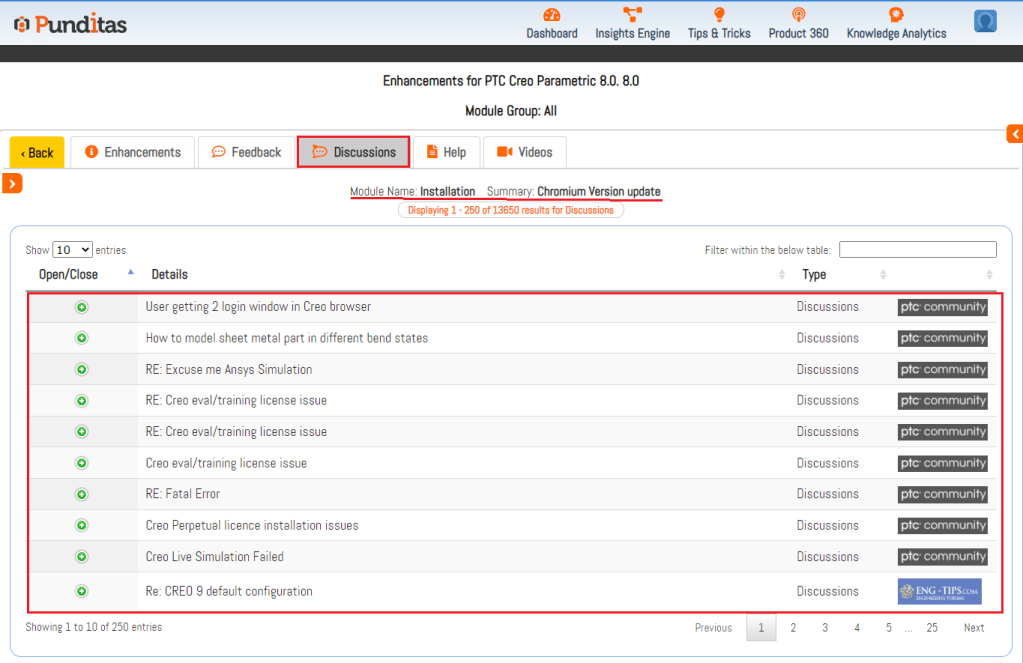
Task: Click the Tips & Tricks lightbulb icon
Action: click(x=719, y=15)
